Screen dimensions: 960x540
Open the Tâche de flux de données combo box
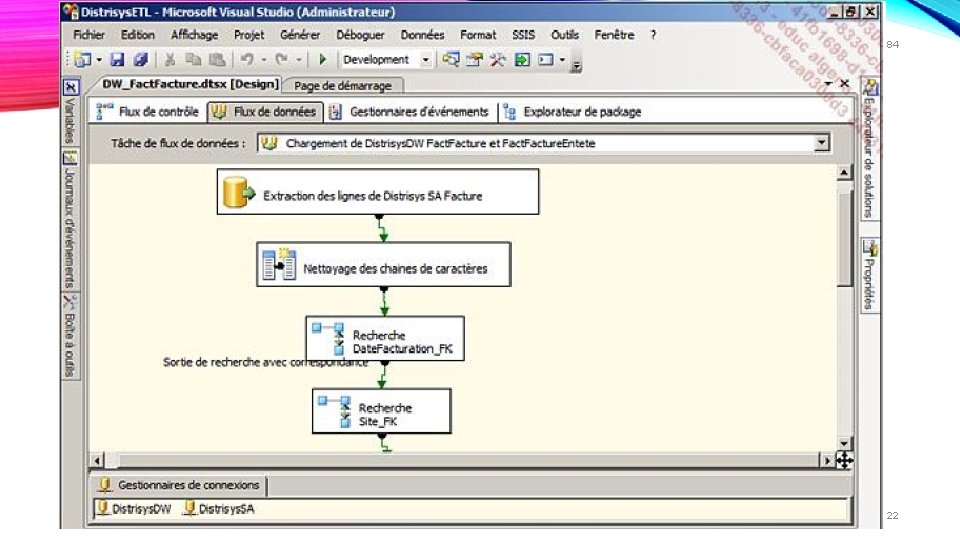click(x=544, y=143)
